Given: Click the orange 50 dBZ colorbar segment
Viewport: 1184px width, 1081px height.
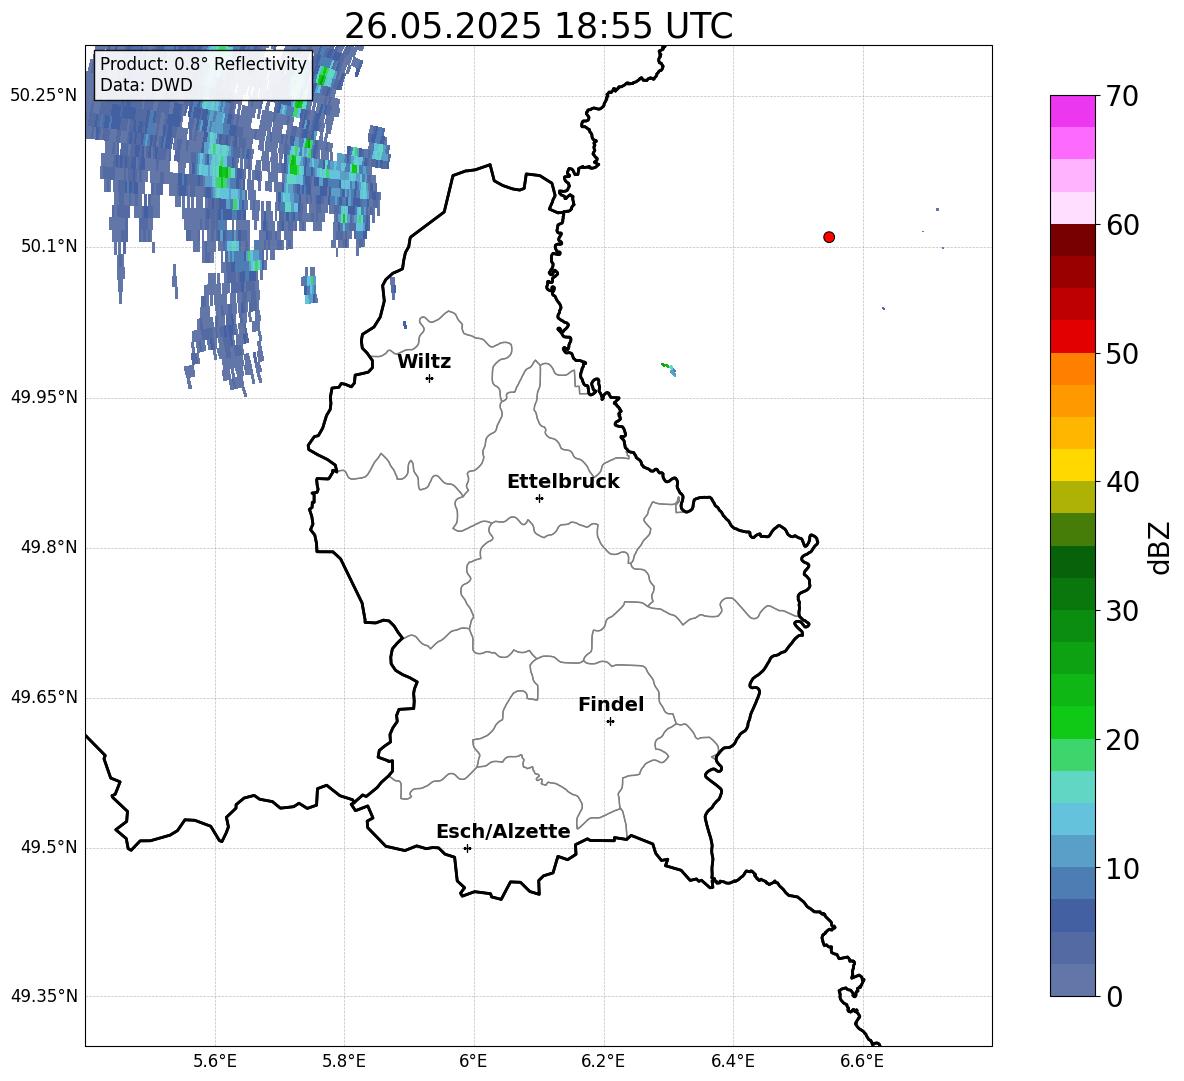Looking at the screenshot, I should pyautogui.click(x=1072, y=368).
